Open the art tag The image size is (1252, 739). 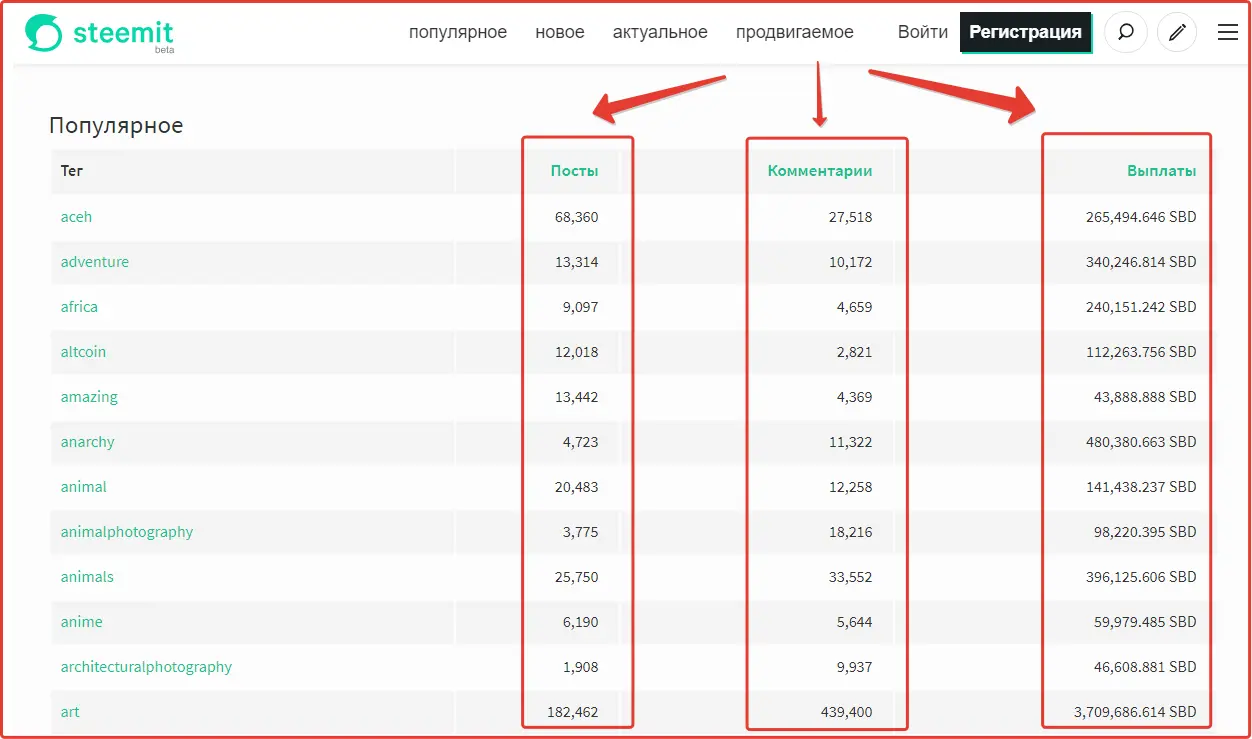pyautogui.click(x=70, y=711)
